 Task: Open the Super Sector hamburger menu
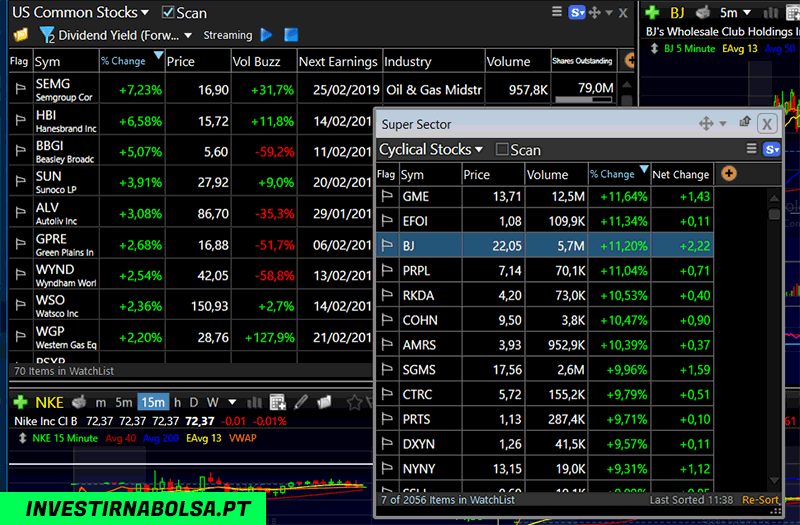click(x=751, y=148)
